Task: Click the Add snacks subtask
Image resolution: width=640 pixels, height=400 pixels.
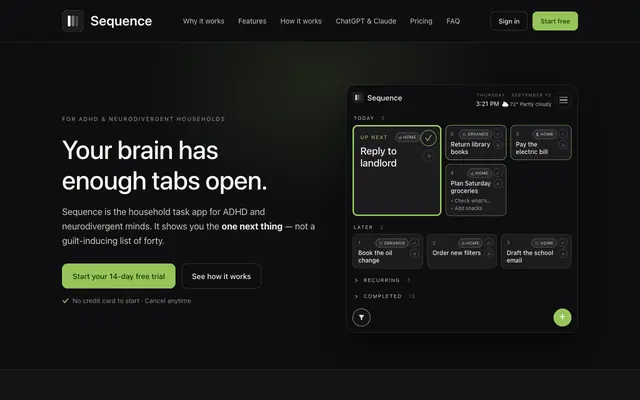Action: [467, 208]
